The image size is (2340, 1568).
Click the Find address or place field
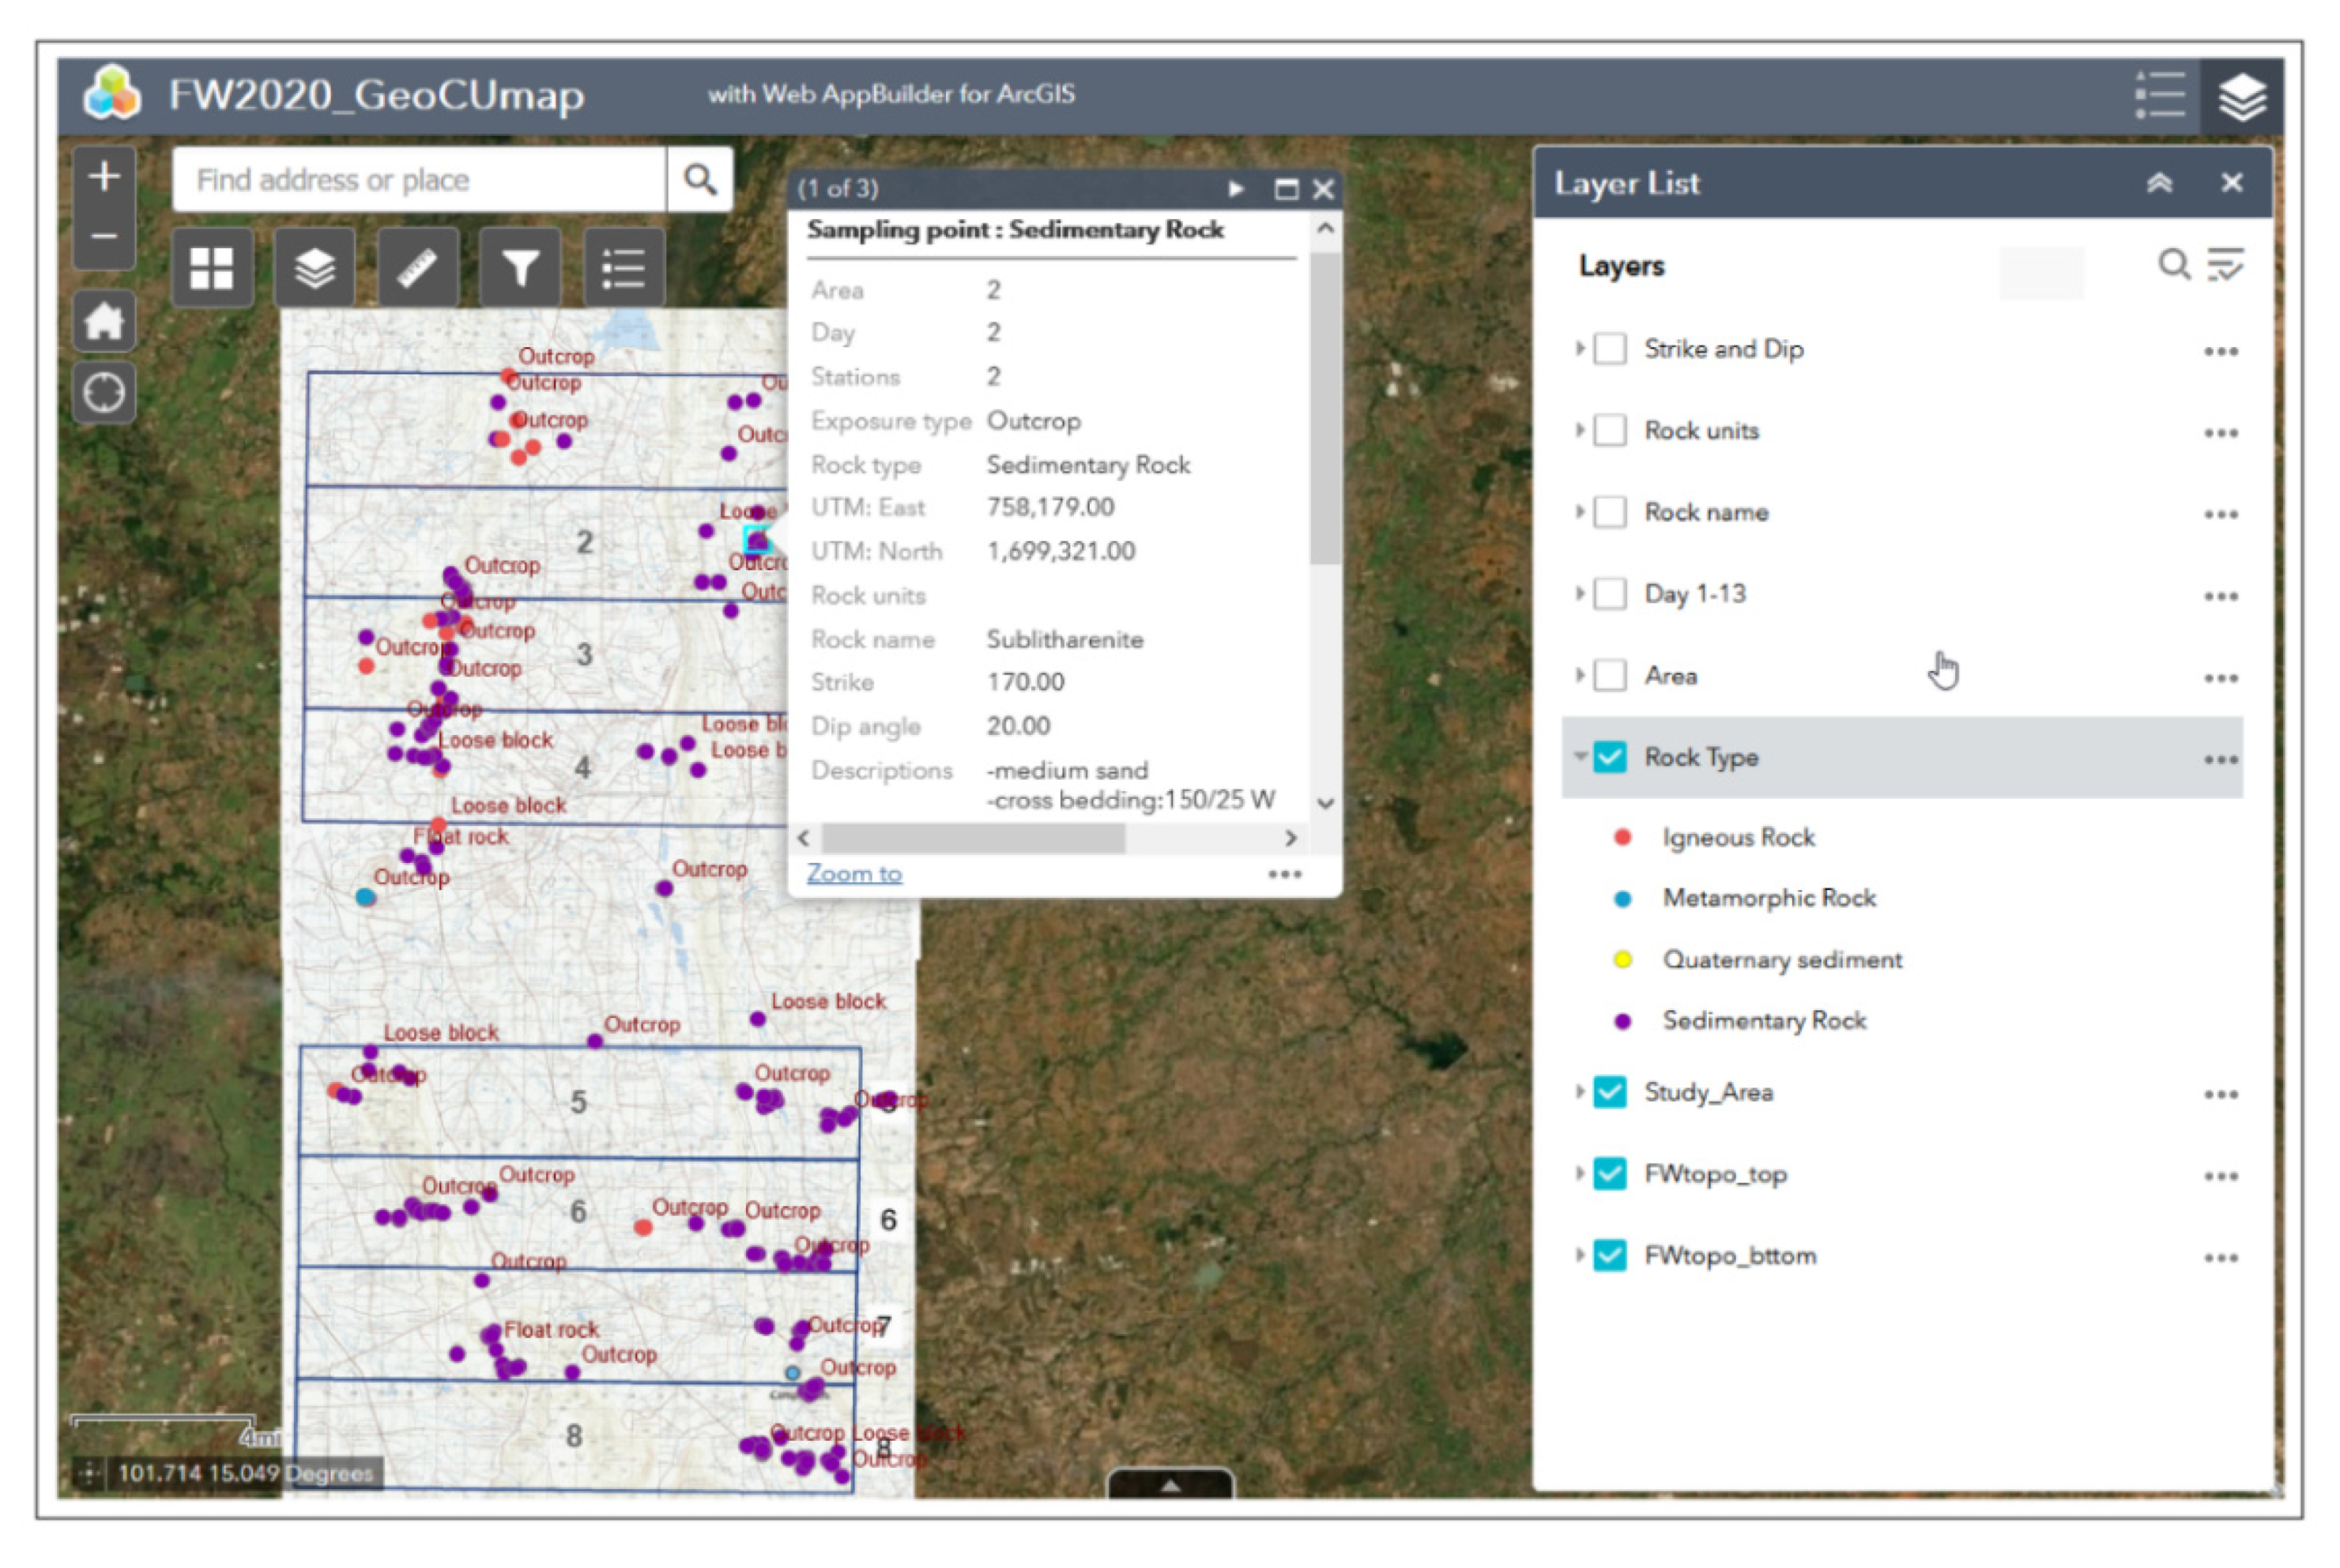419,180
